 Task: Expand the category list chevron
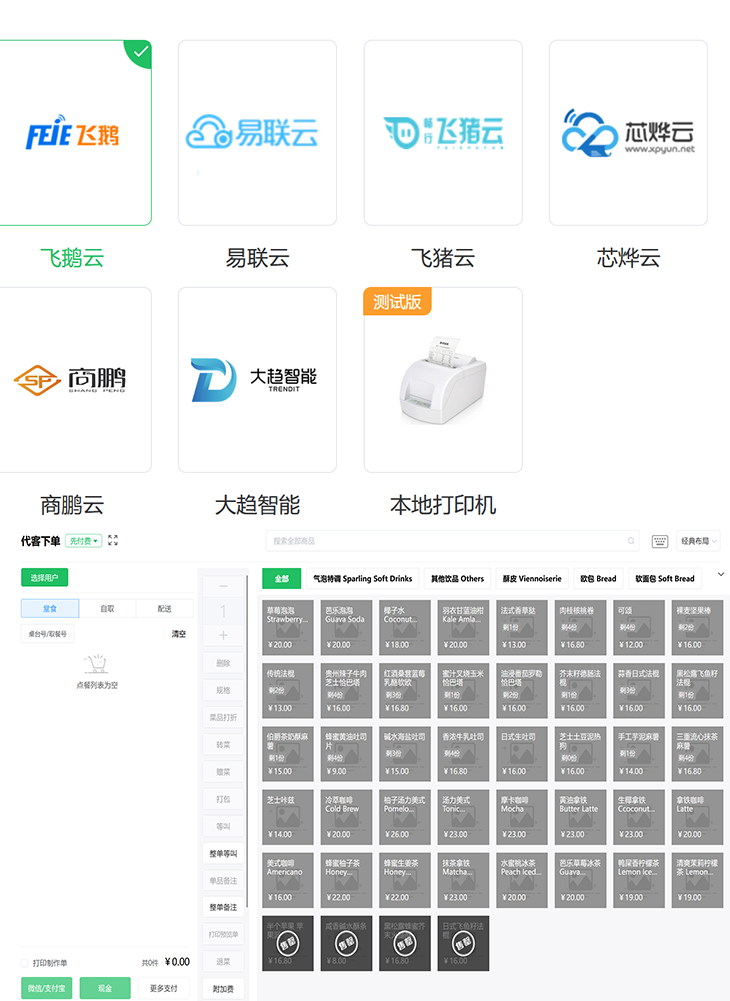tap(721, 574)
